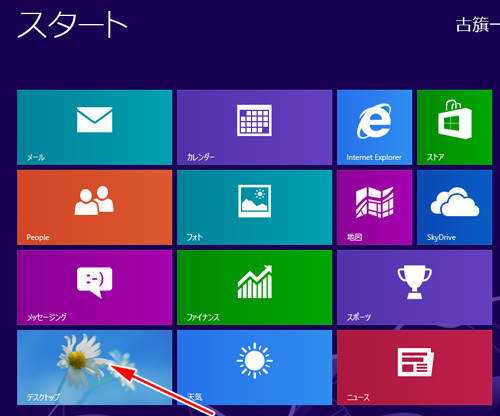Screen dimensions: 500x416
Task: Open the Maps (地図) tile
Action: coord(374,207)
